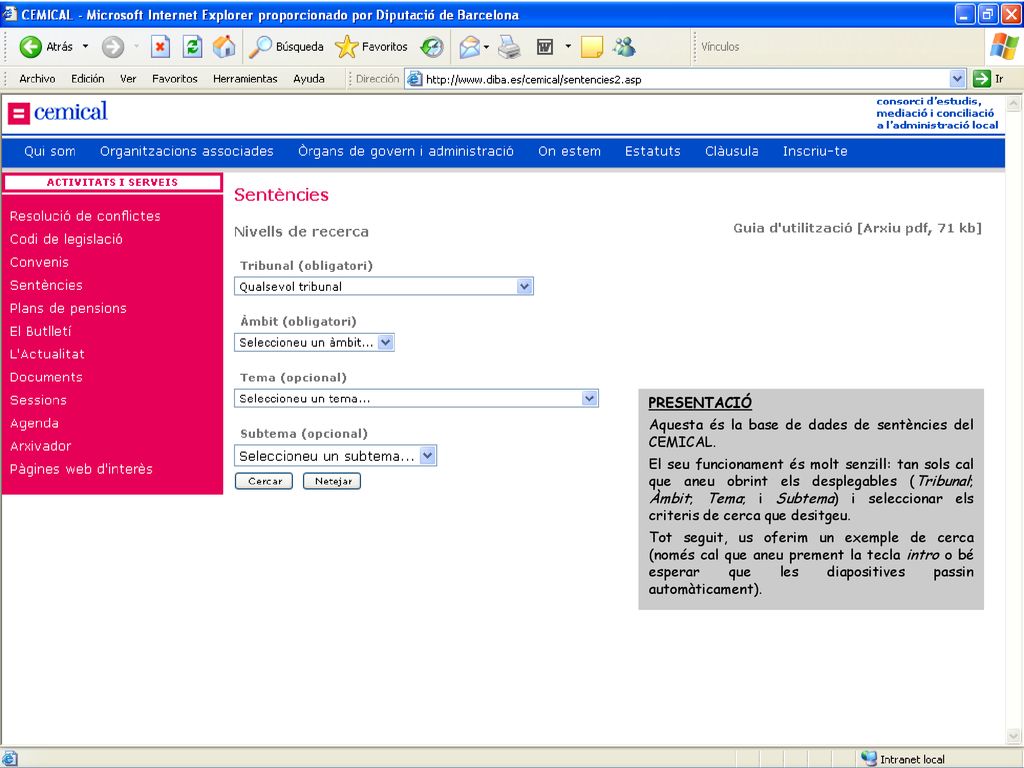Open the address bar history dropdown
1024x768 pixels.
pyautogui.click(x=957, y=79)
